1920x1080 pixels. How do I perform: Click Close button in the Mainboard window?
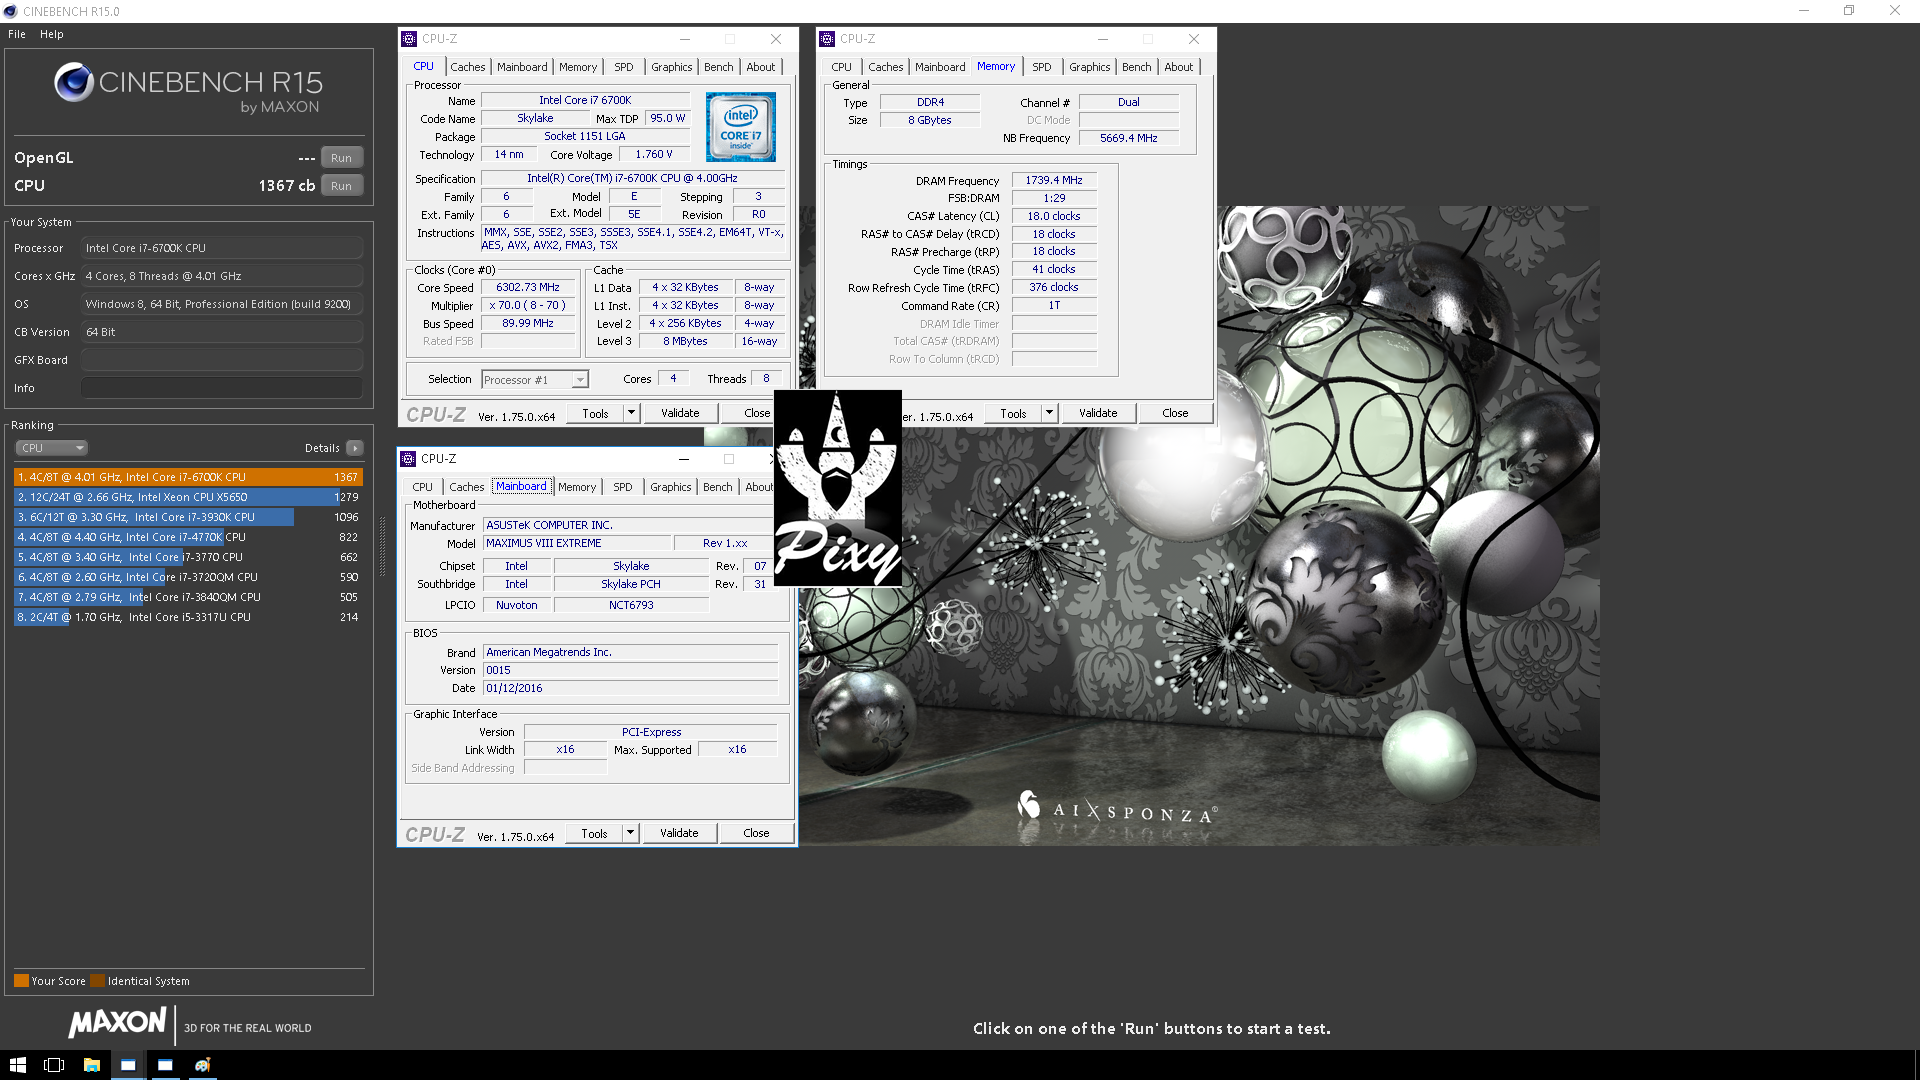coord(757,833)
